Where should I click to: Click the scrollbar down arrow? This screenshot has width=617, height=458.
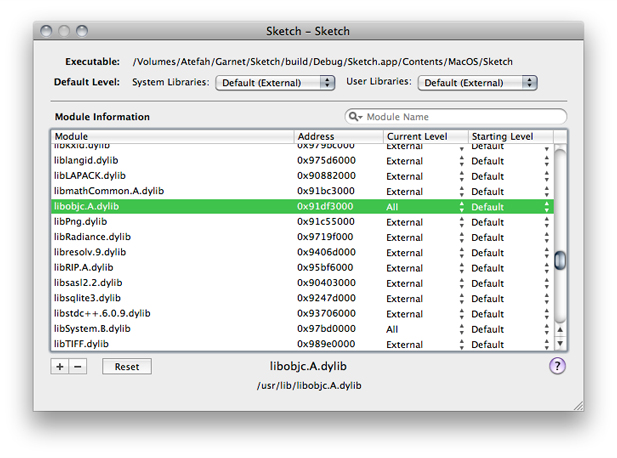(x=560, y=343)
